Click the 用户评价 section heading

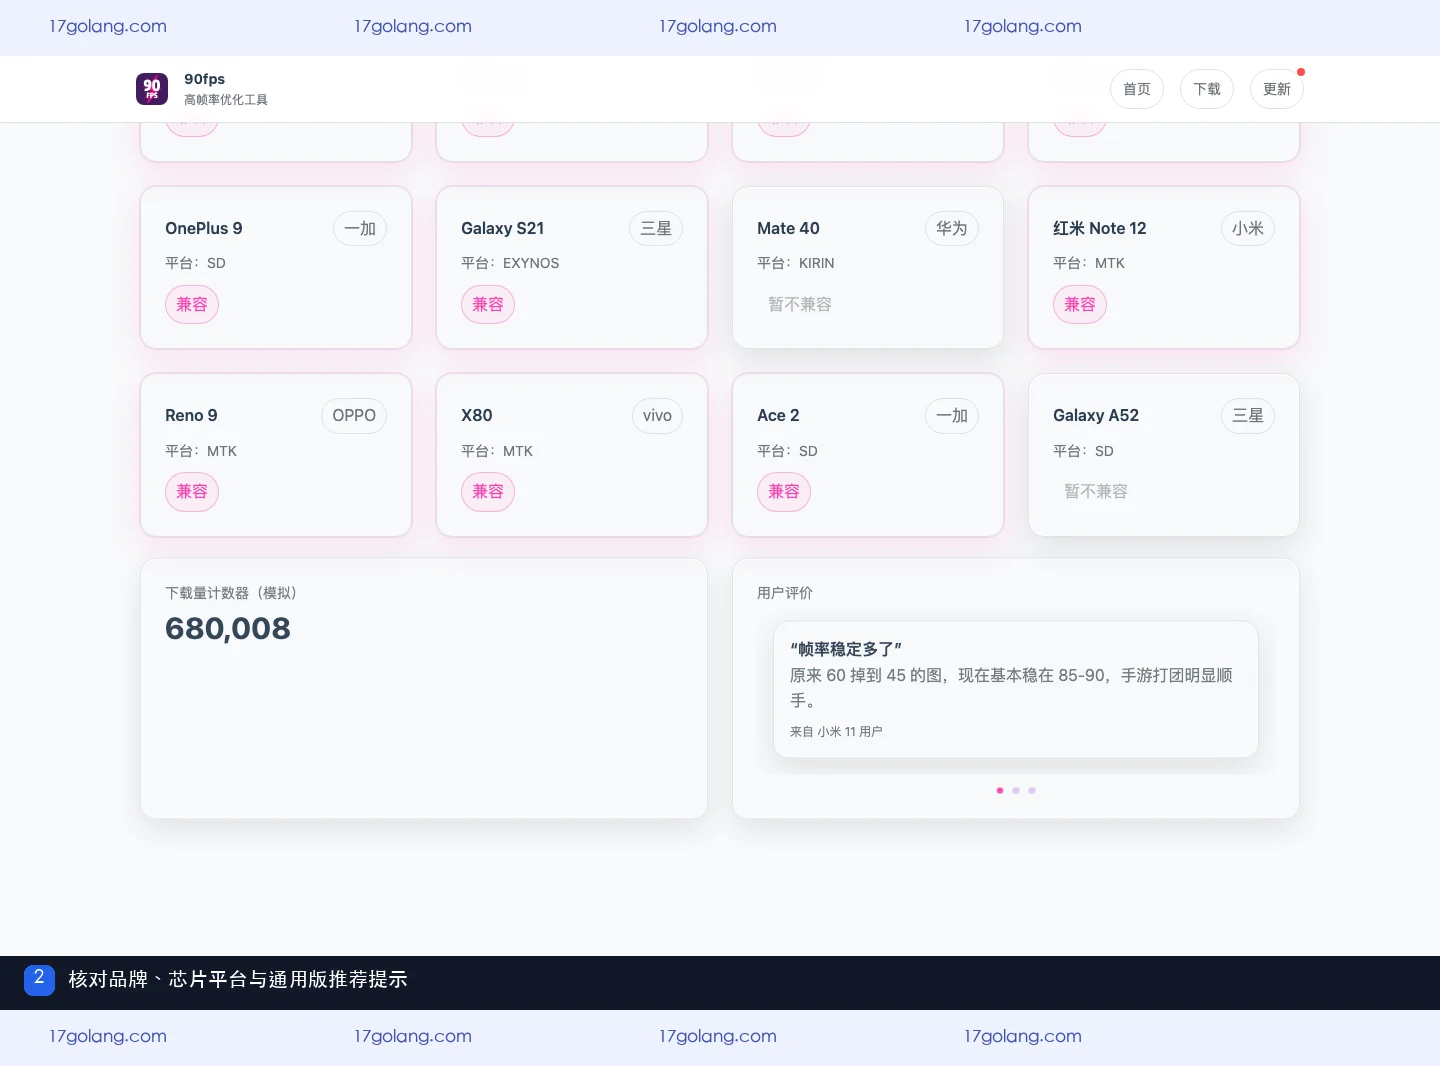point(785,593)
